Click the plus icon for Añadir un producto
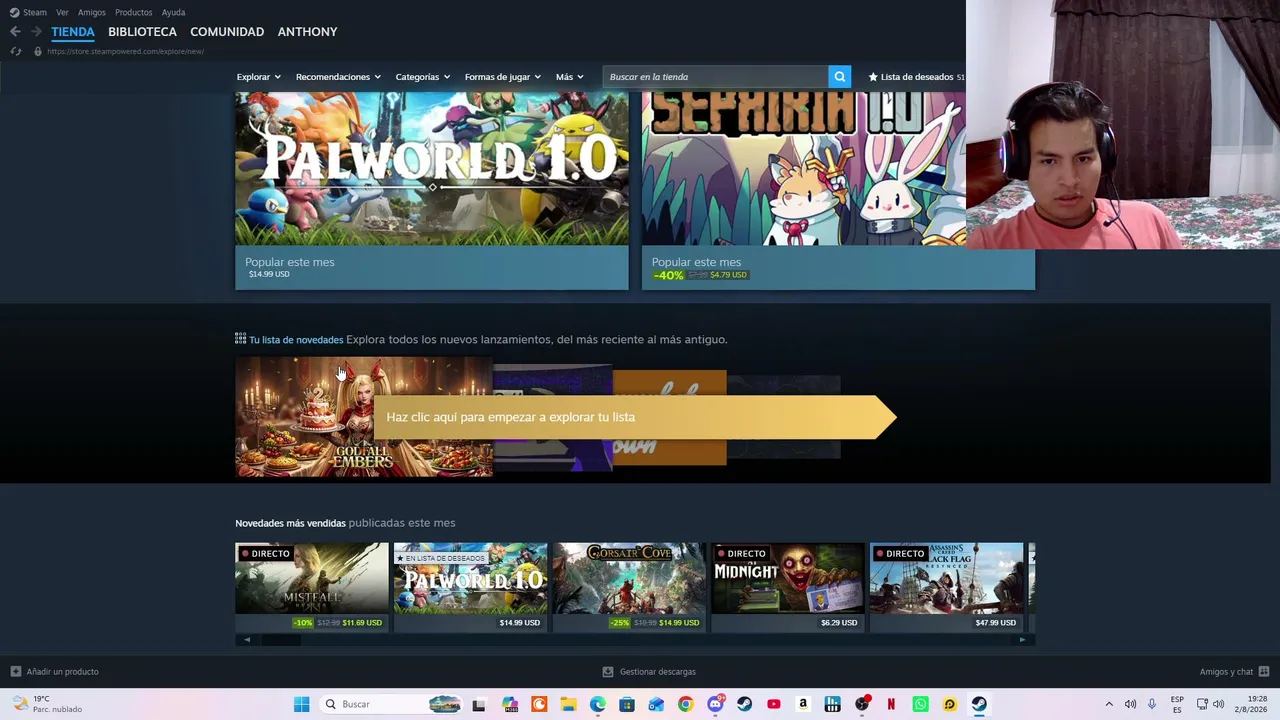 [15, 672]
